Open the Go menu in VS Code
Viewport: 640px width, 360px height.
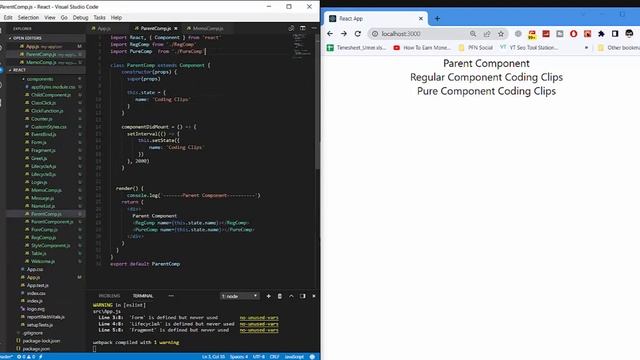[x=64, y=18]
